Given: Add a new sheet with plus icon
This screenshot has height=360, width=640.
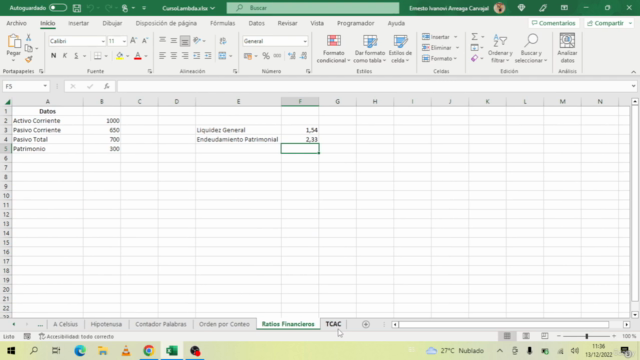Looking at the screenshot, I should [x=366, y=324].
